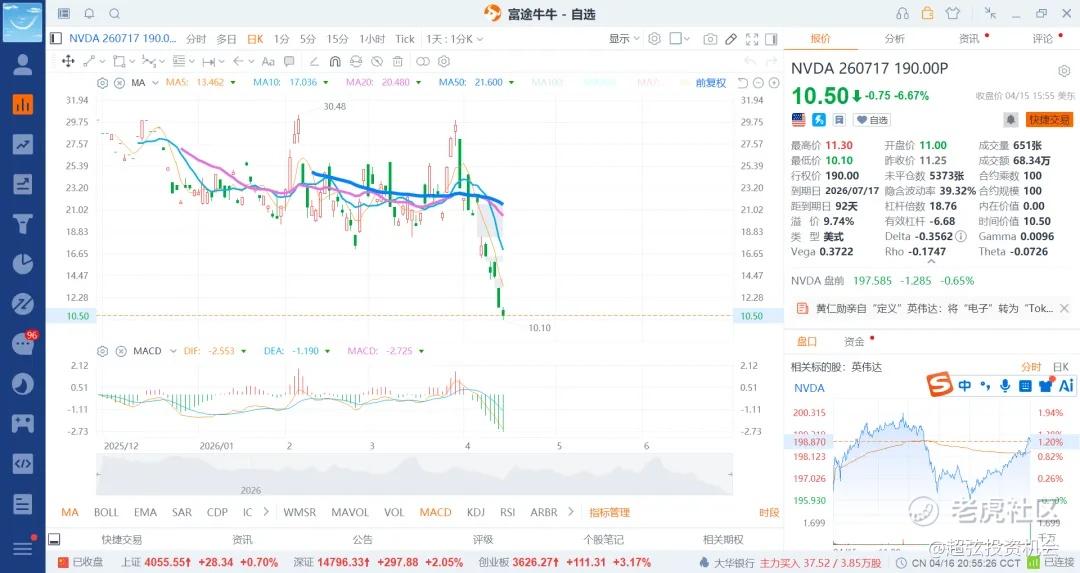The height and width of the screenshot is (573, 1080).
Task: Toggle the MA indicator on chart
Action: pyautogui.click(x=70, y=512)
